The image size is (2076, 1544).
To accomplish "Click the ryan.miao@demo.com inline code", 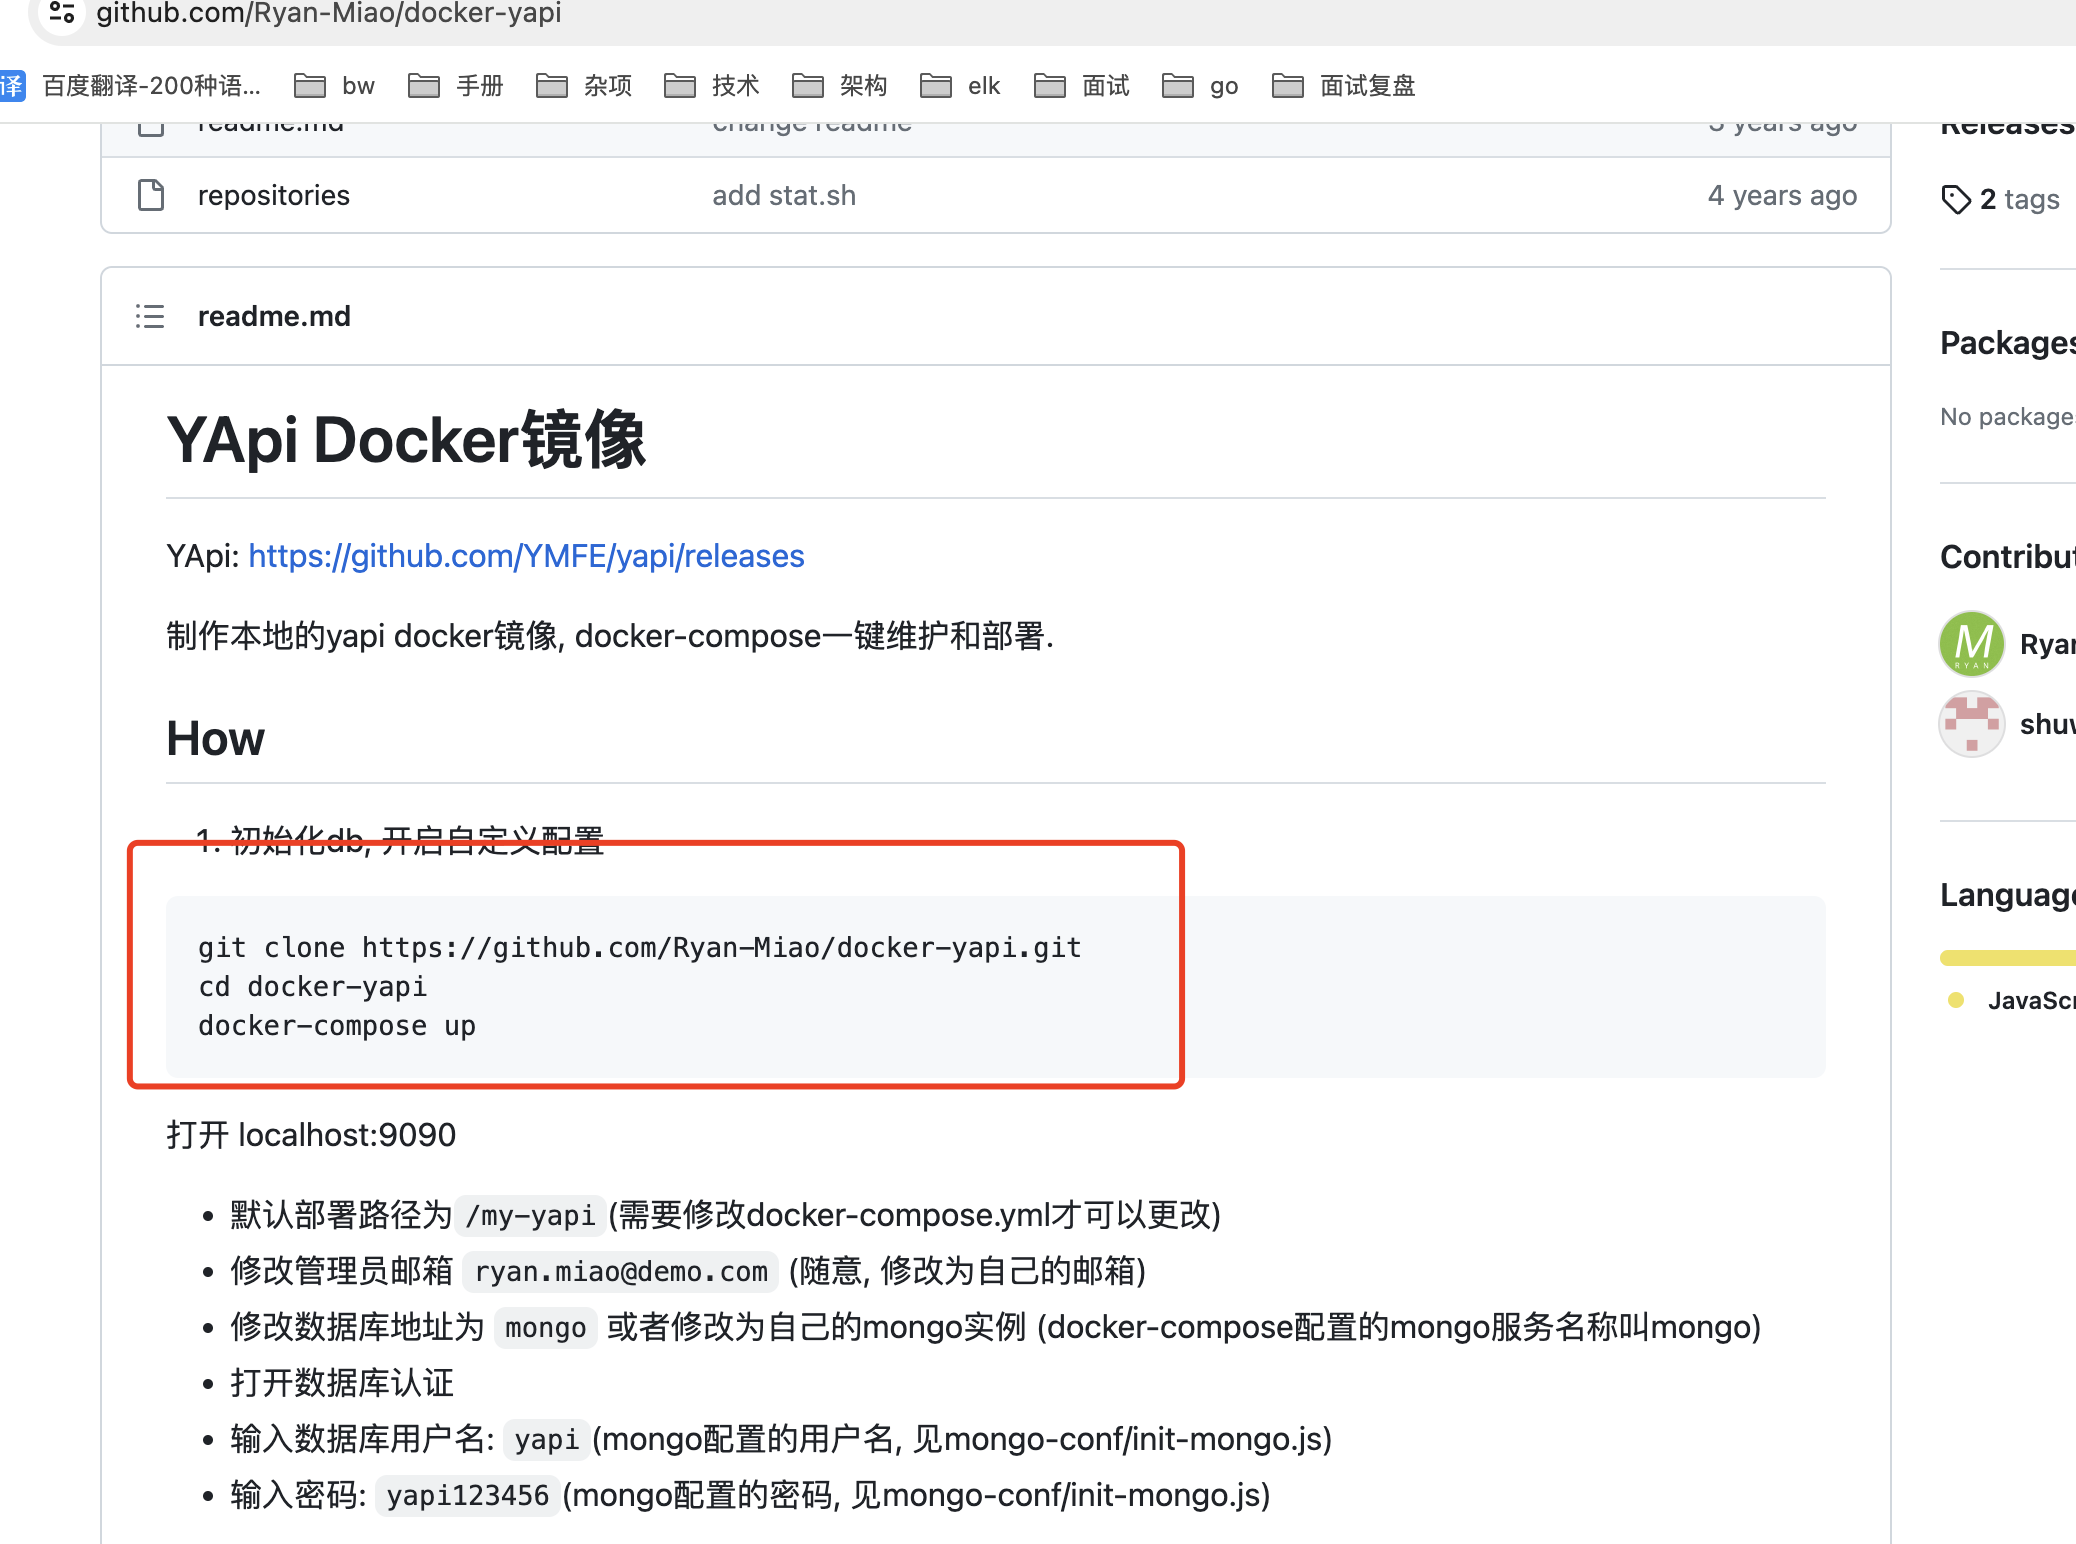I will click(621, 1272).
